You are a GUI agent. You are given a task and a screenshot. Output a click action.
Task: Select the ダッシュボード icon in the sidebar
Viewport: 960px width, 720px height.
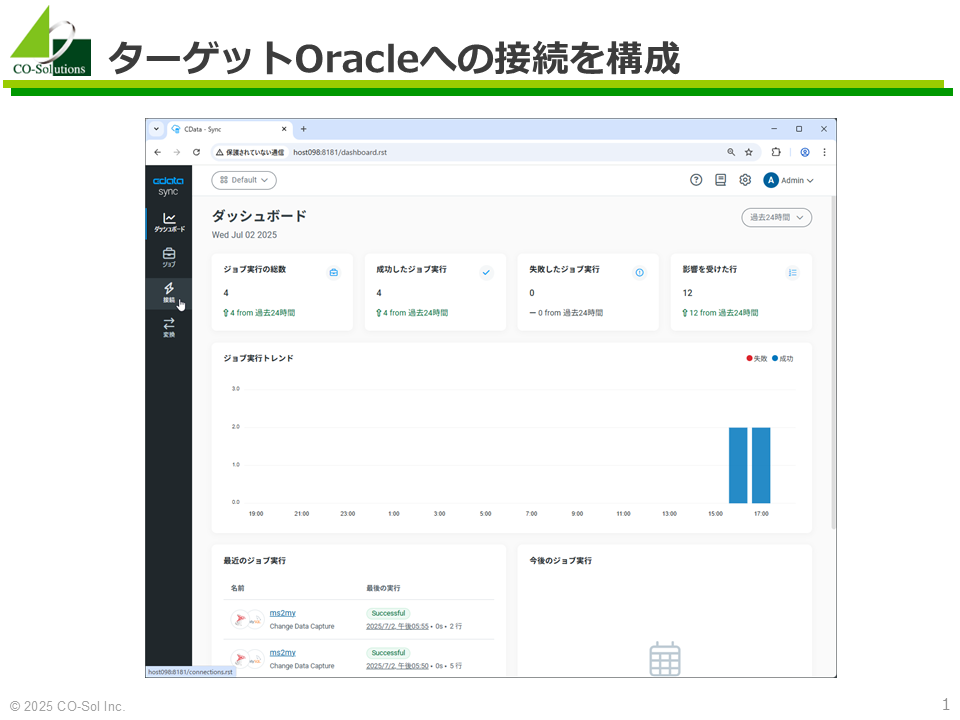point(169,218)
